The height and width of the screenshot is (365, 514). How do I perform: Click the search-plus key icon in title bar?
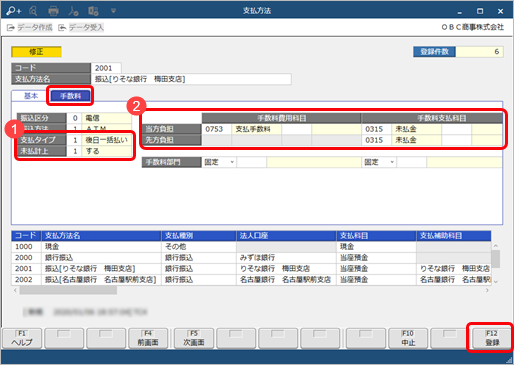point(14,11)
